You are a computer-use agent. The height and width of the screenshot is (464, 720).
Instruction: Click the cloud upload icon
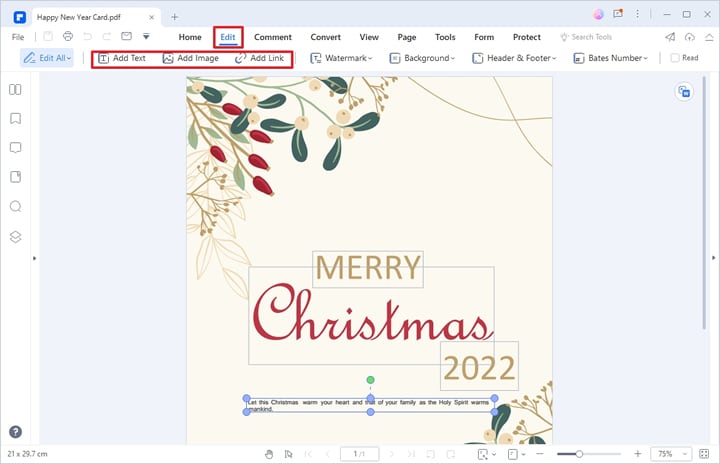pos(690,37)
